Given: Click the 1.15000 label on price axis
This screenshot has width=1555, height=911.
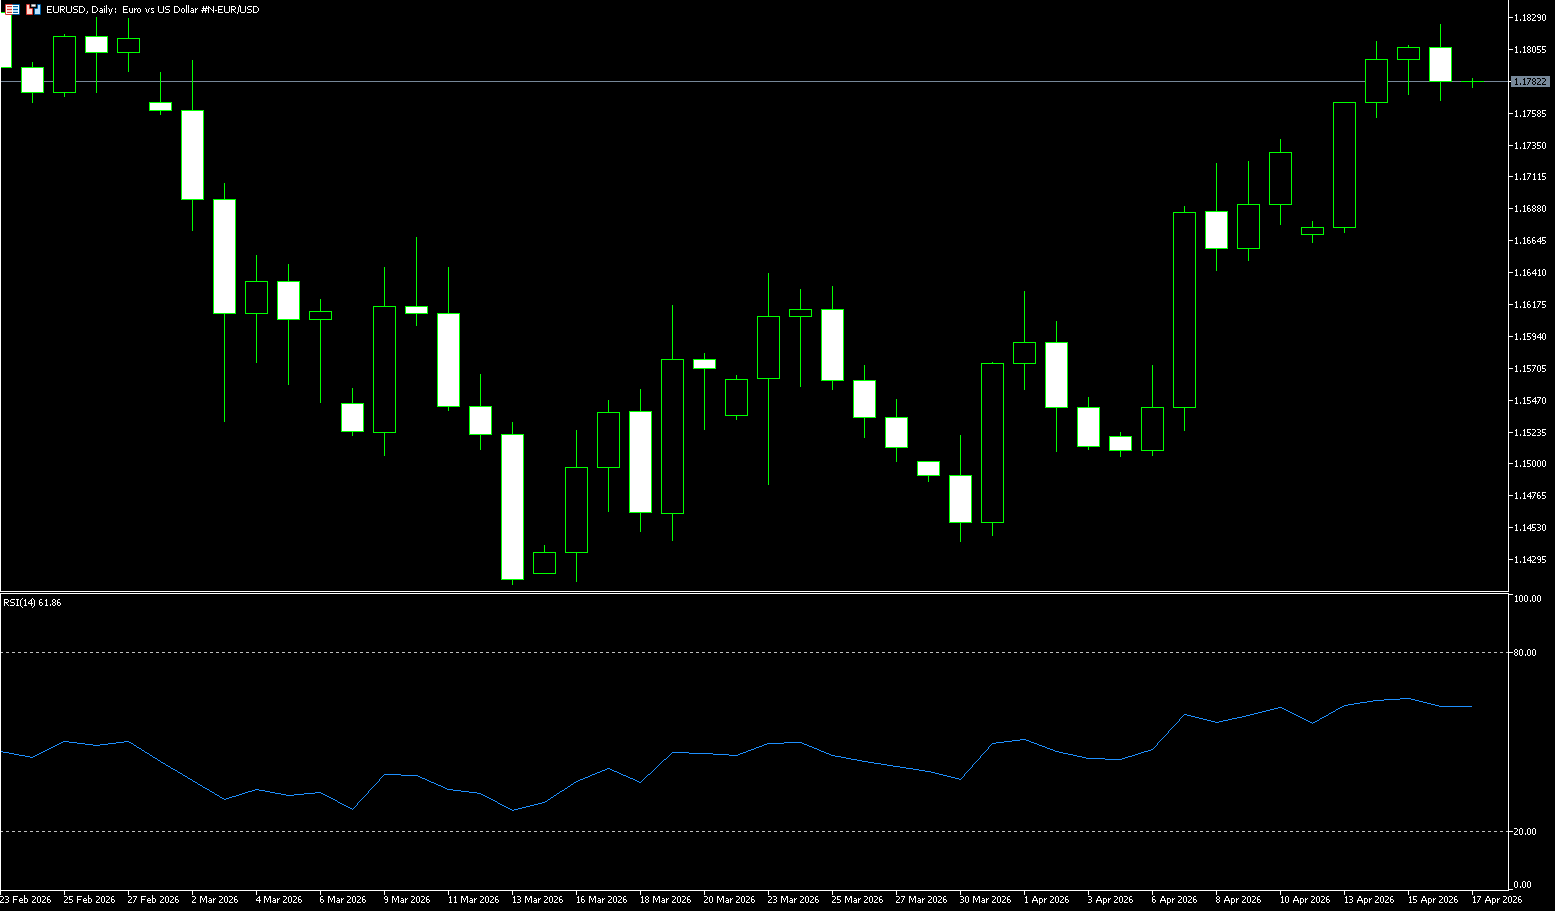Looking at the screenshot, I should [x=1530, y=464].
